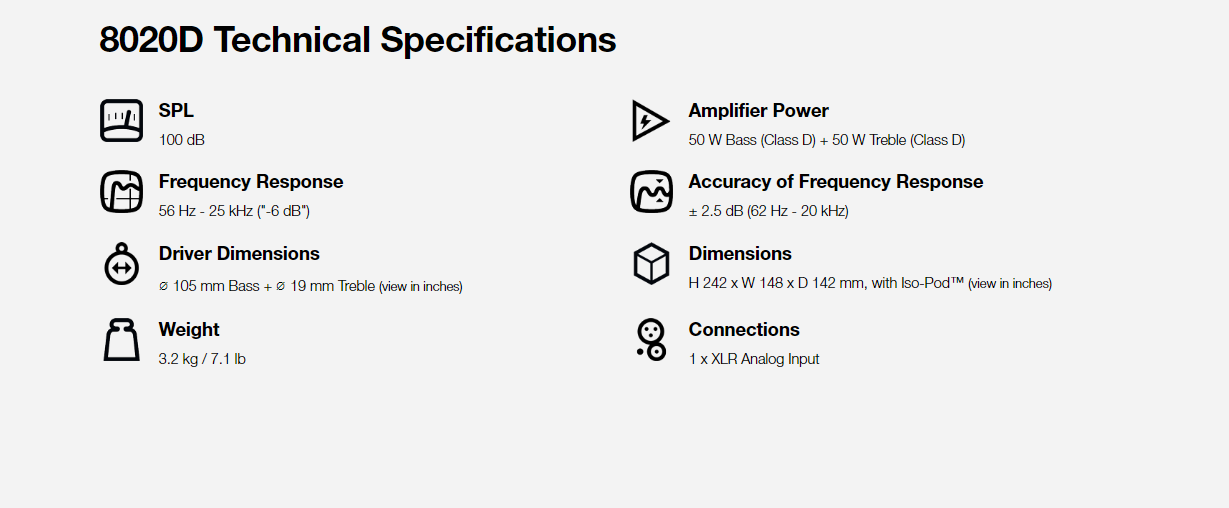Click the Weight kettlebell icon
This screenshot has width=1229, height=508.
pyautogui.click(x=121, y=340)
